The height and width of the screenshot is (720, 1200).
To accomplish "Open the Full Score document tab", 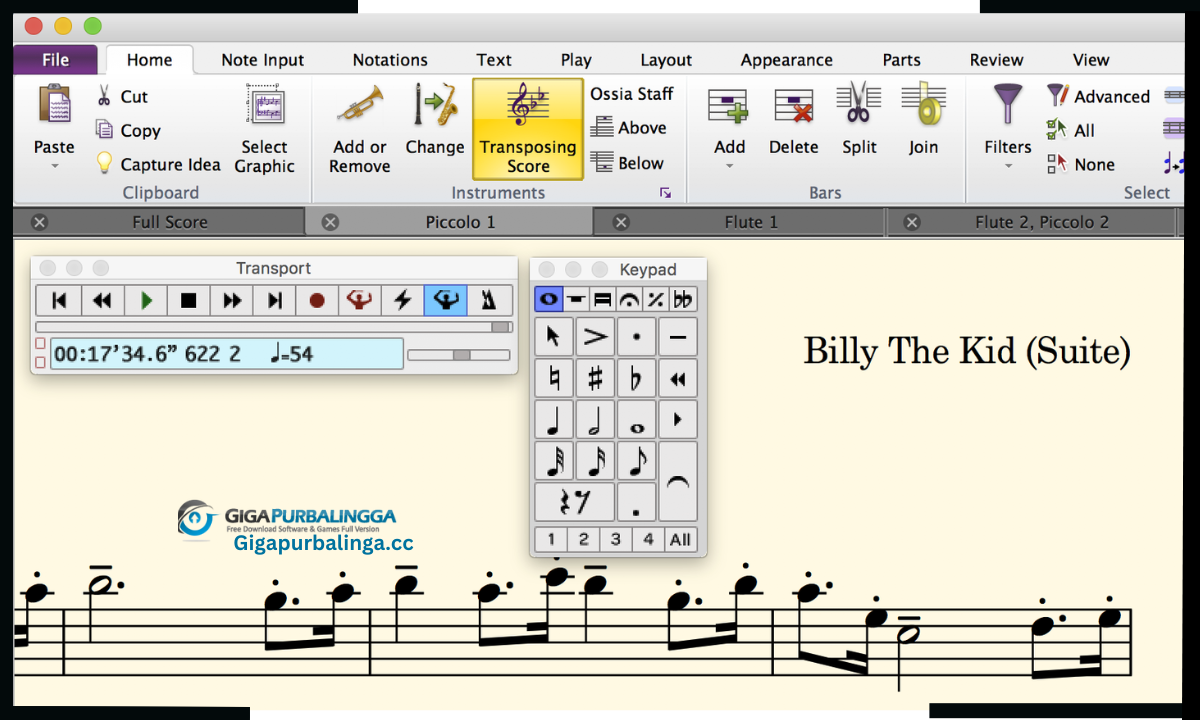I will [x=160, y=222].
